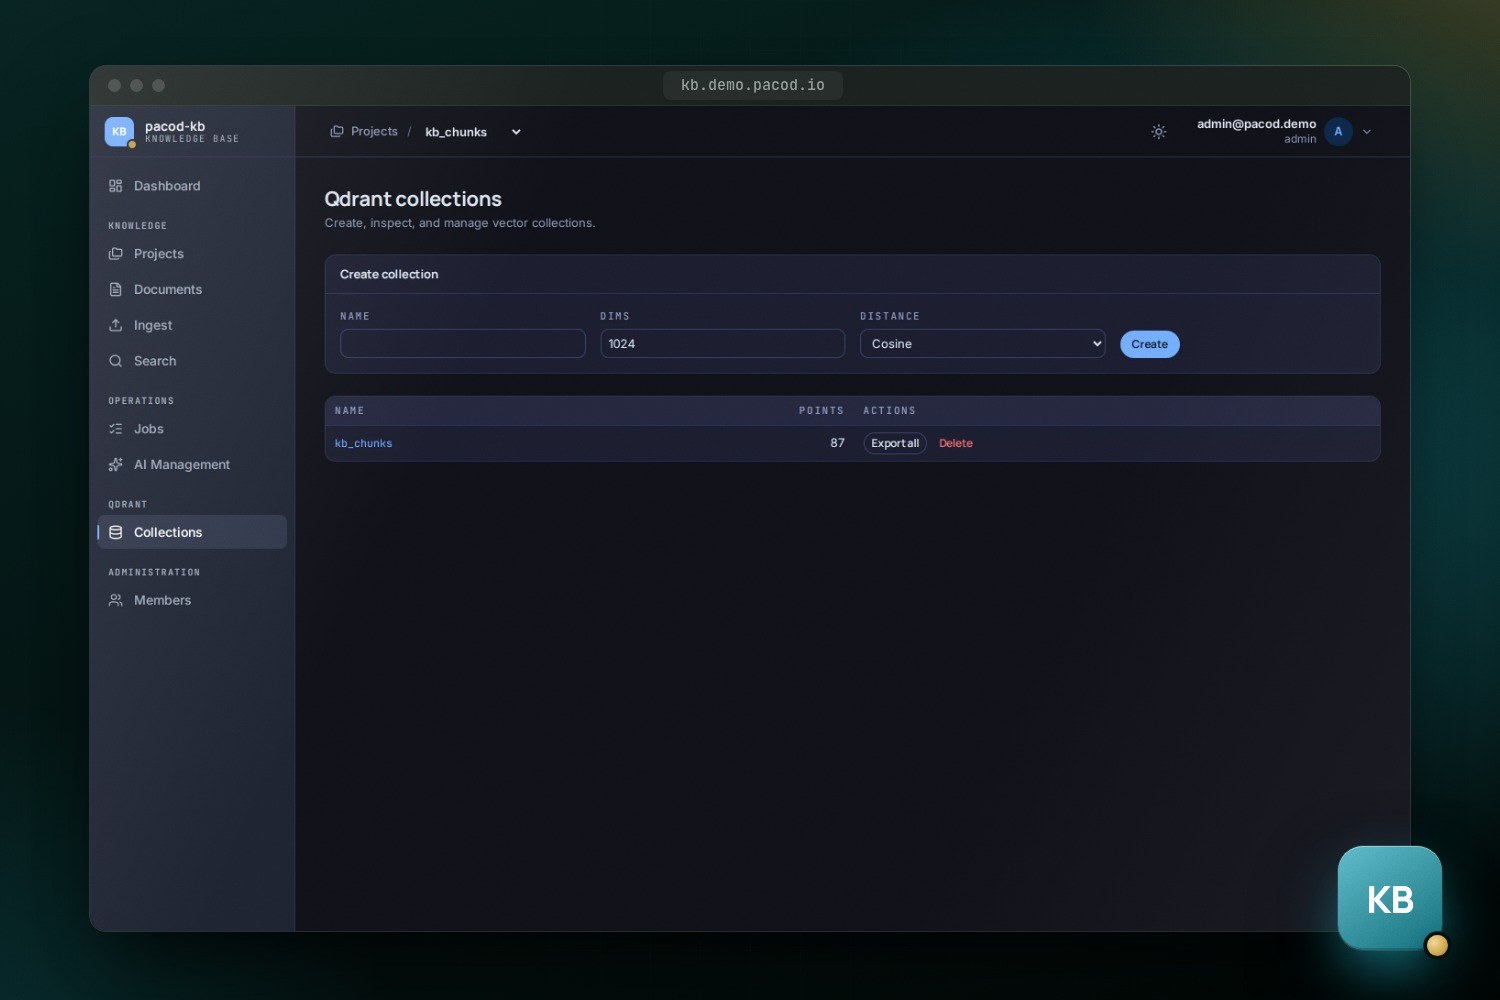
Task: Click the Ingest upload icon
Action: point(116,326)
